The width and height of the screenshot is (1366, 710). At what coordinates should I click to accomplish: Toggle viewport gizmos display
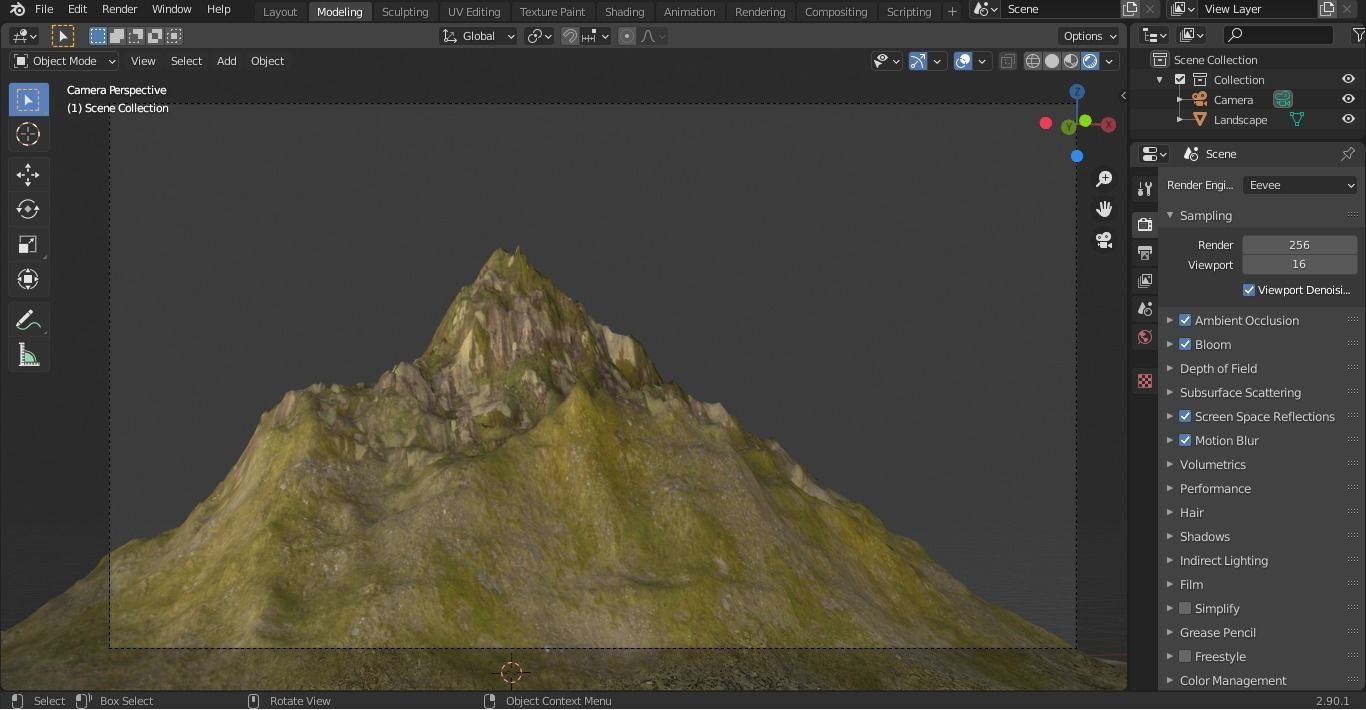pos(918,61)
